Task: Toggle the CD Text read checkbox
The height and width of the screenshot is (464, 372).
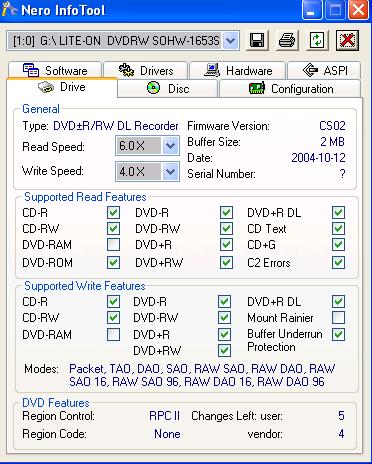Action: [338, 229]
